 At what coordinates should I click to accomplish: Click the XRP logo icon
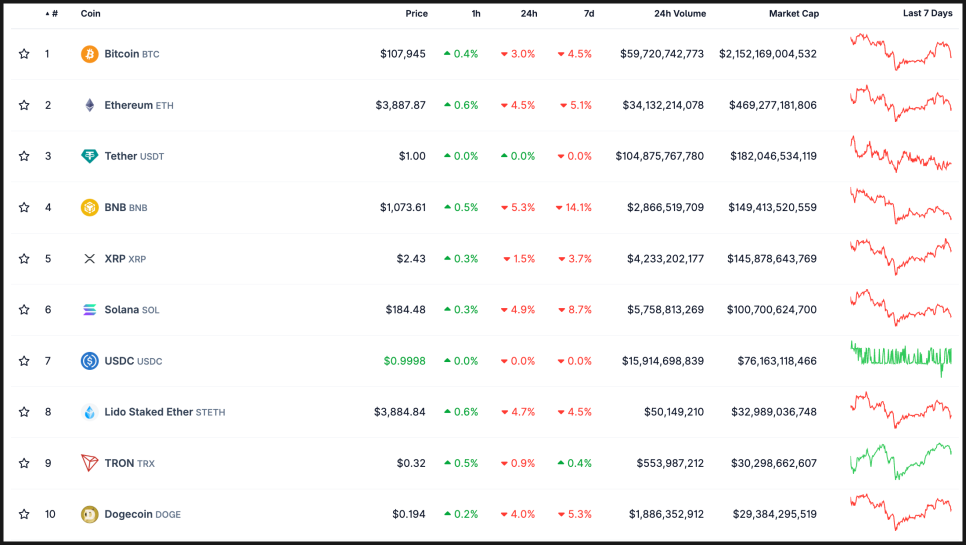(x=90, y=259)
